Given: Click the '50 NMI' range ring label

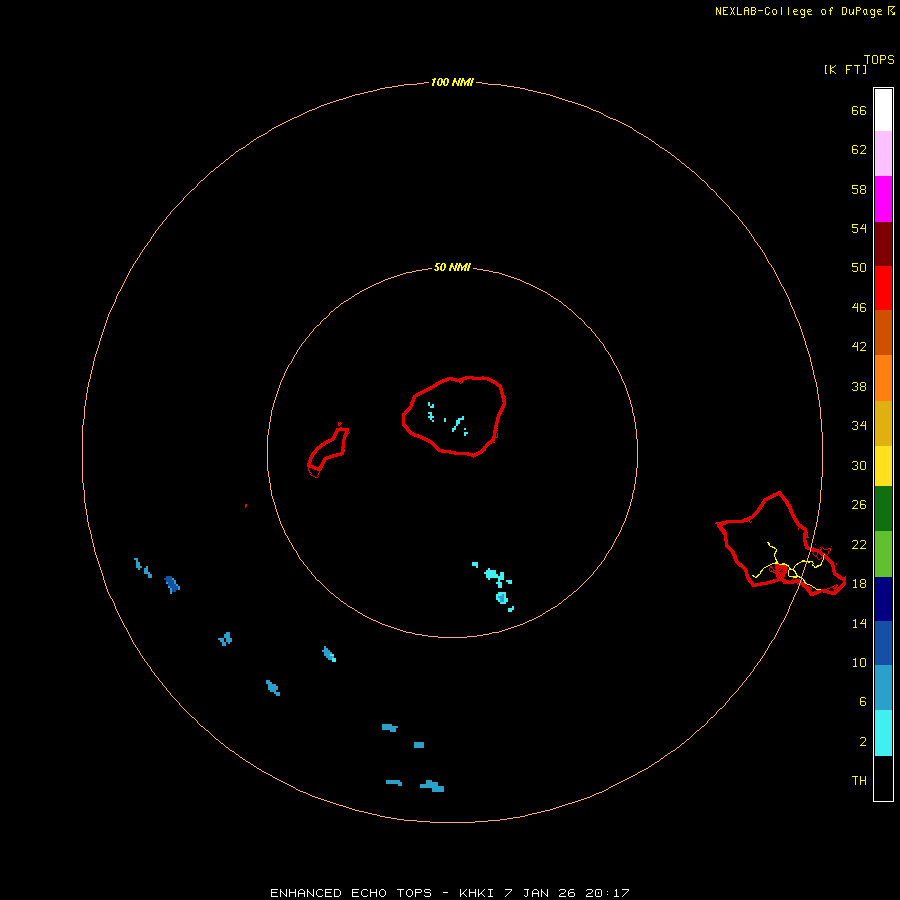Looking at the screenshot, I should point(452,267).
